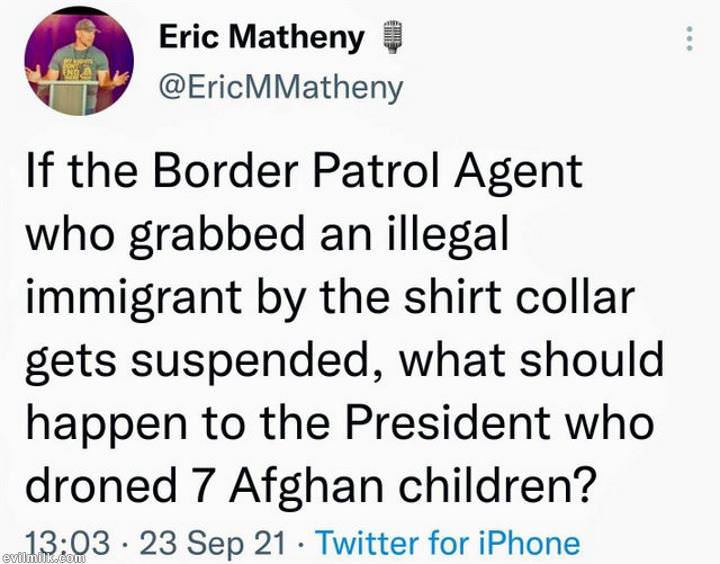Click the word President in the tweet
Viewport: 720px width, 564px height.
point(448,422)
